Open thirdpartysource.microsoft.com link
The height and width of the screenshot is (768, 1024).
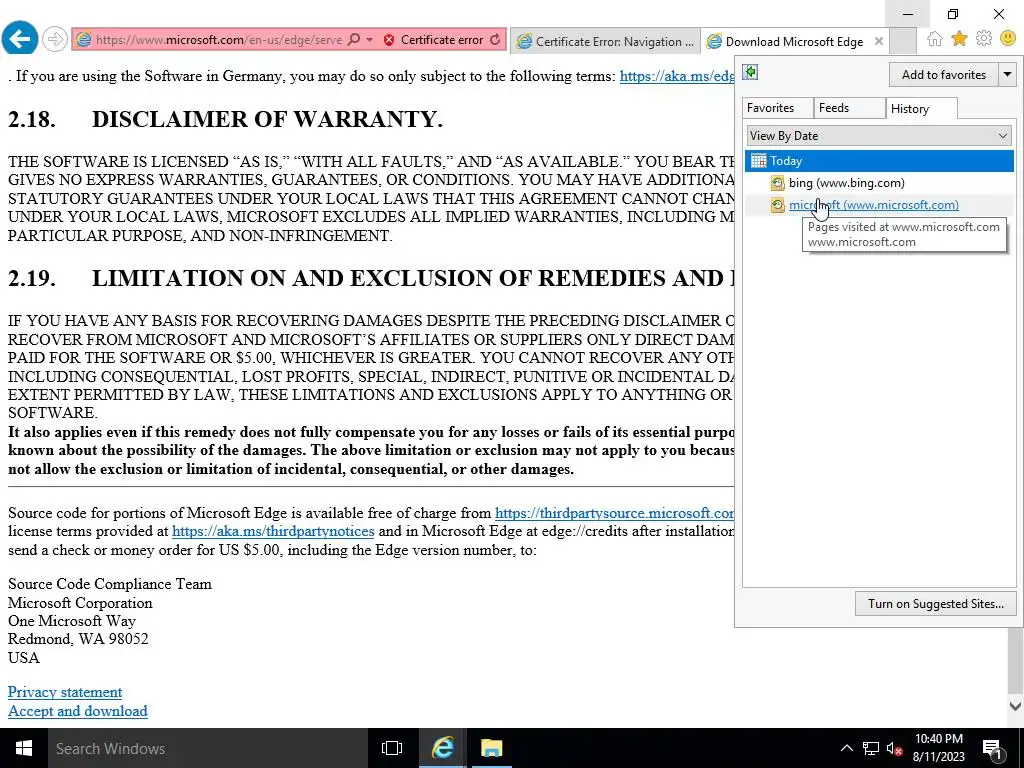(x=615, y=513)
